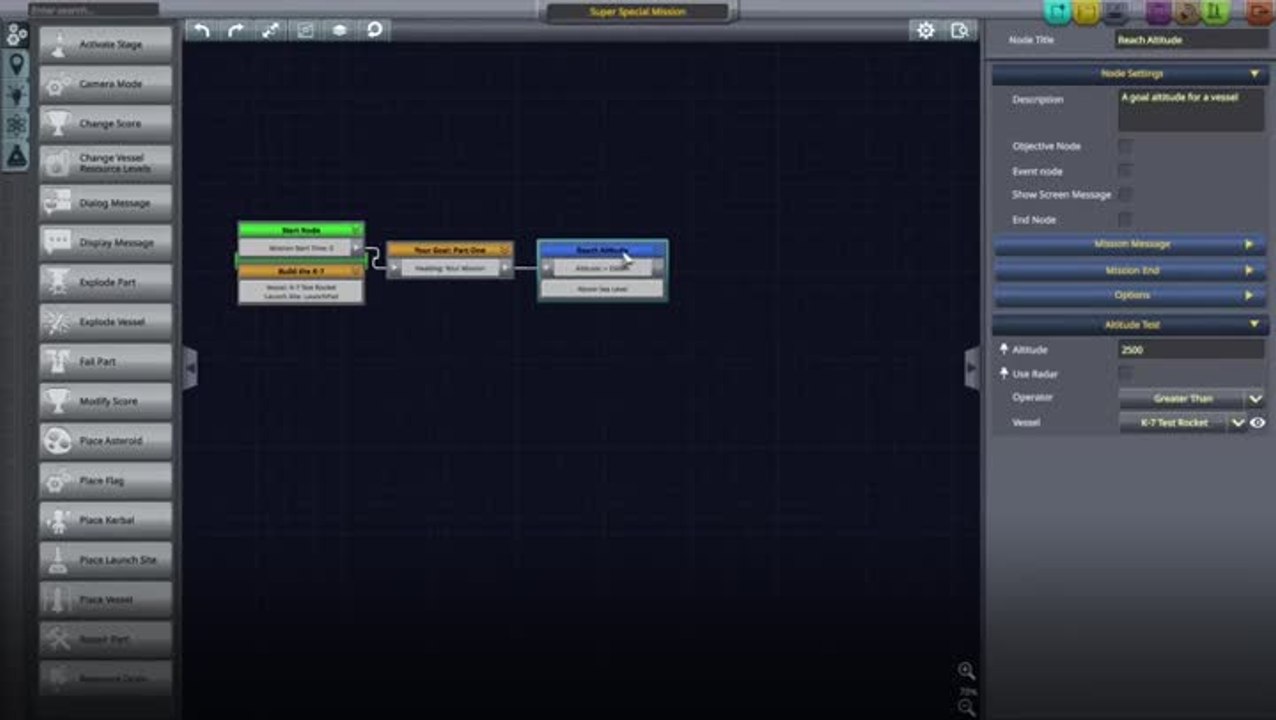1276x720 pixels.
Task: Click the document search icon
Action: point(960,30)
